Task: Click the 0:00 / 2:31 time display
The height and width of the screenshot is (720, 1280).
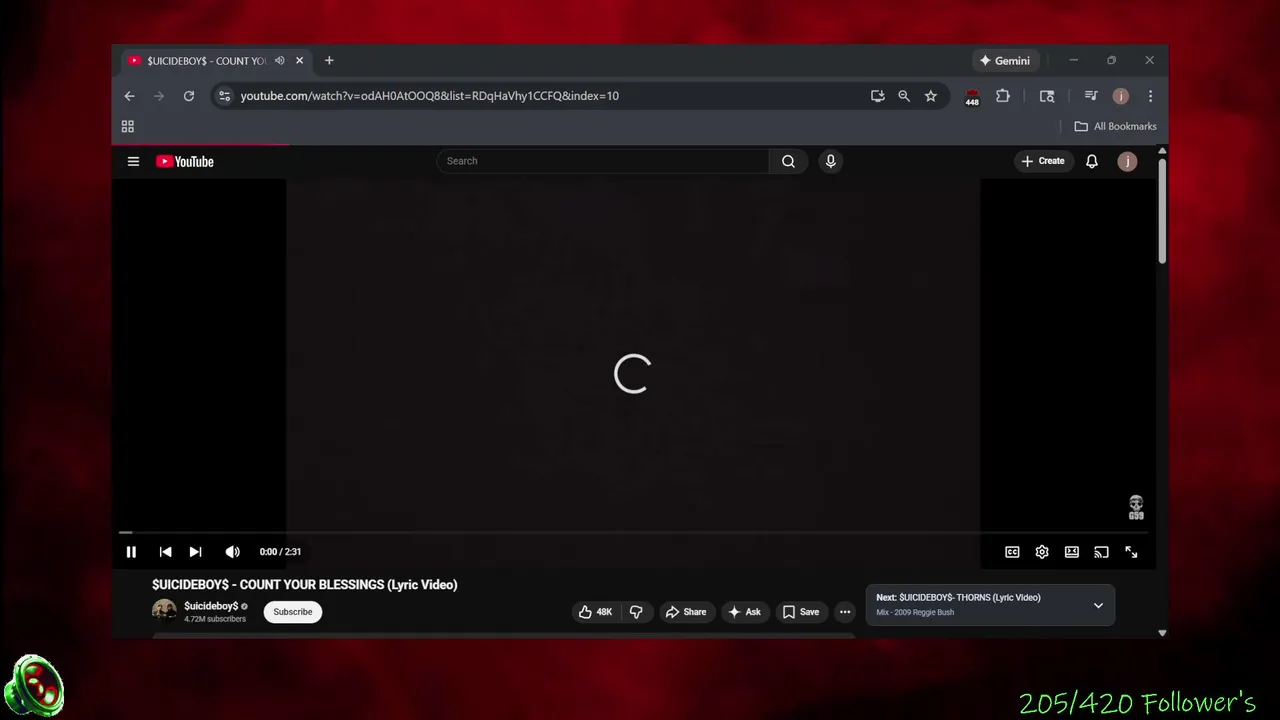Action: pos(280,552)
